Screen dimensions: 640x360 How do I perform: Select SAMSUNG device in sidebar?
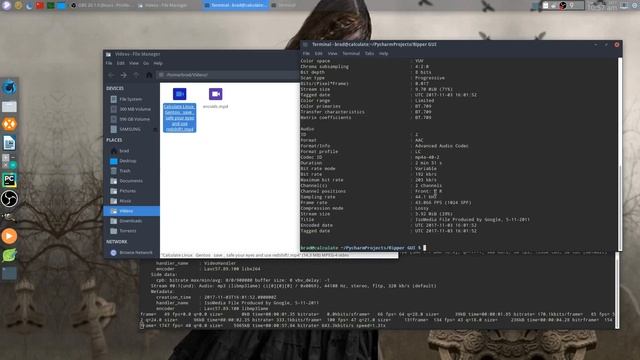(x=129, y=129)
